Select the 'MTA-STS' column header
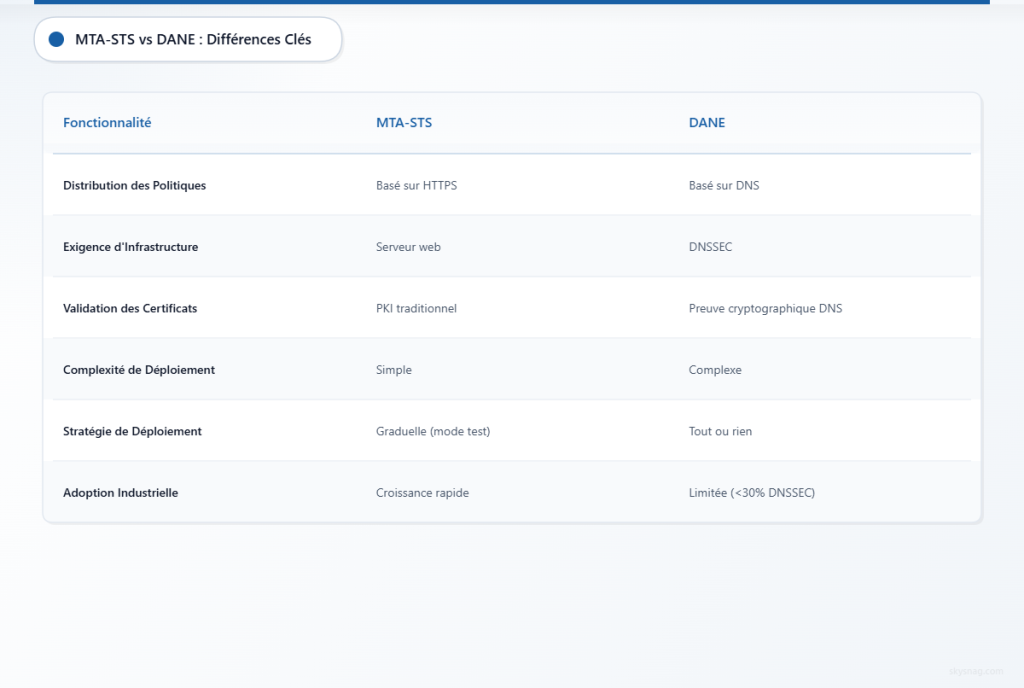Screen dimensions: 1024x688 point(404,123)
